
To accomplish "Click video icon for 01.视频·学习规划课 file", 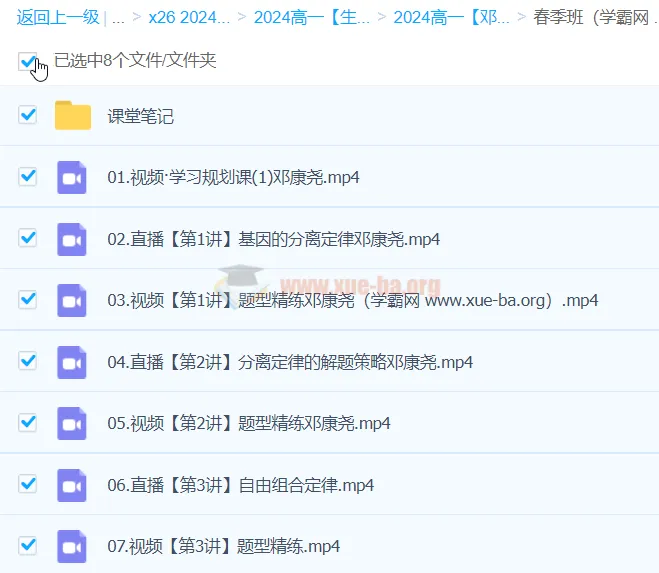I will point(72,177).
